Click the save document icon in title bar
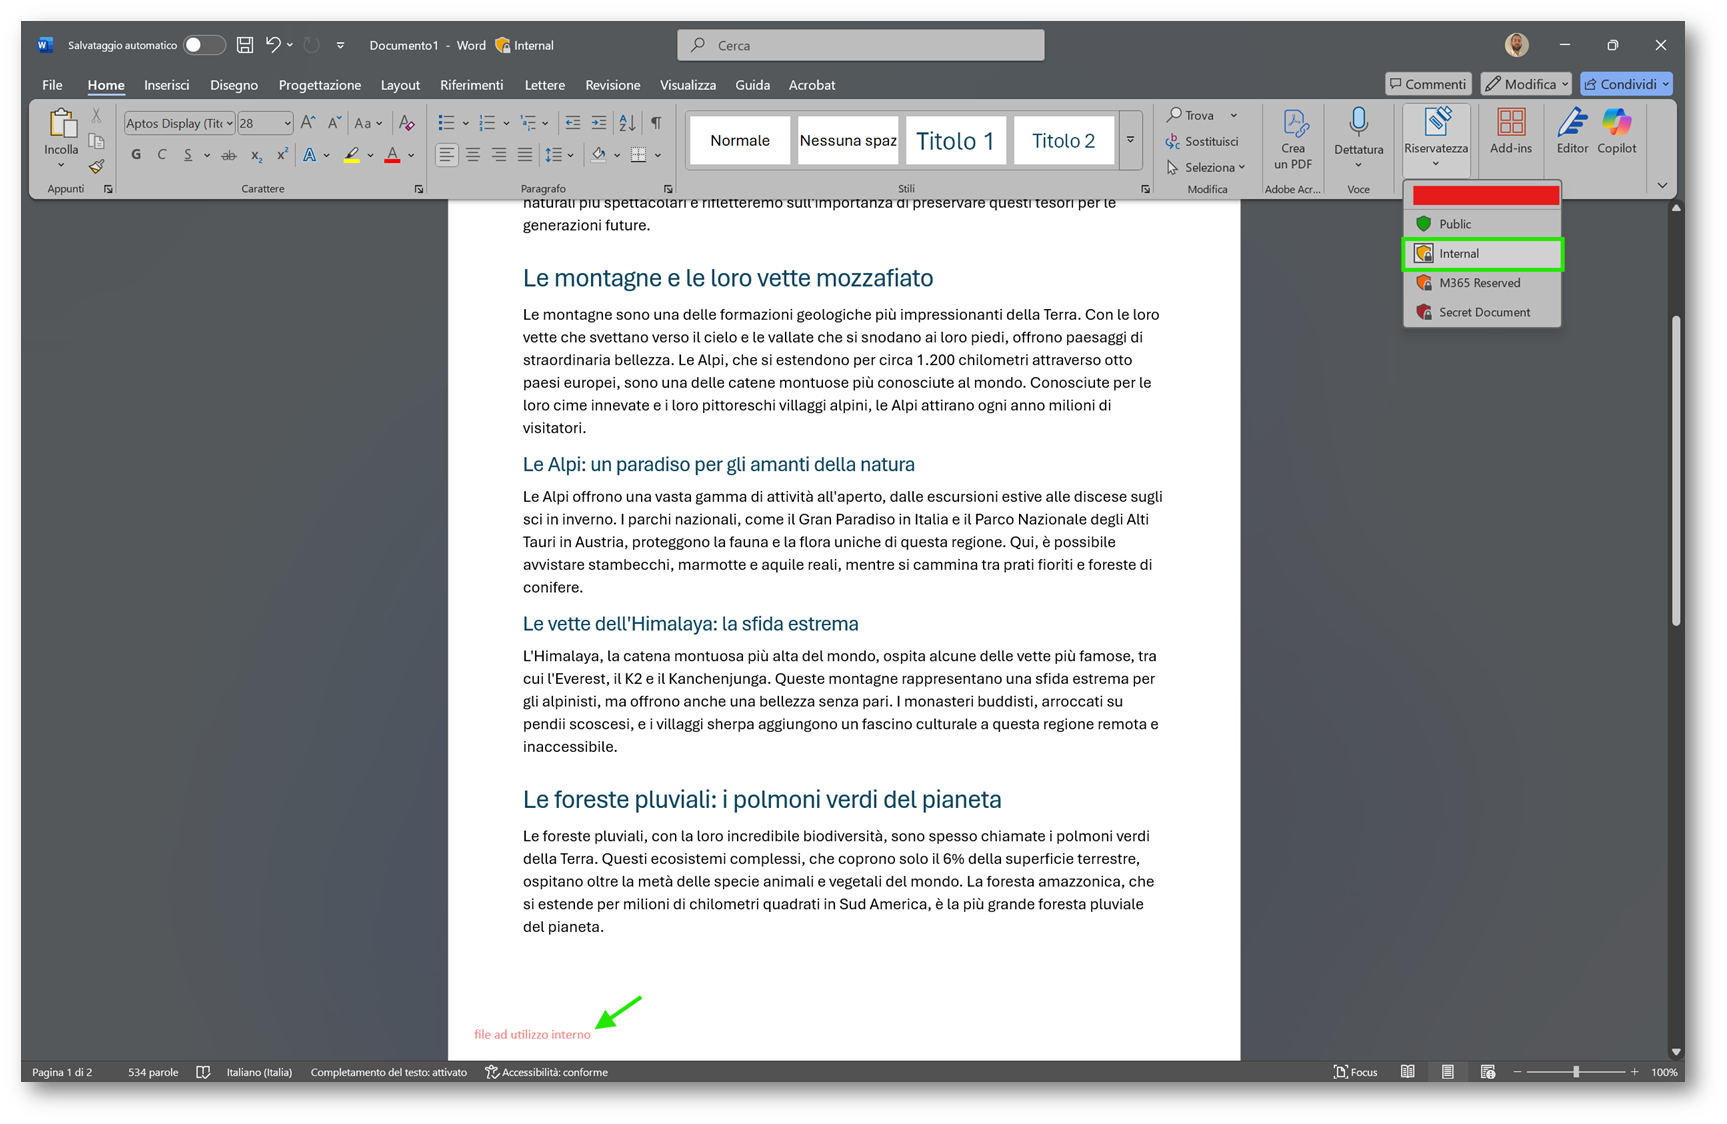Screen dimensions: 1727x1124 tap(244, 45)
